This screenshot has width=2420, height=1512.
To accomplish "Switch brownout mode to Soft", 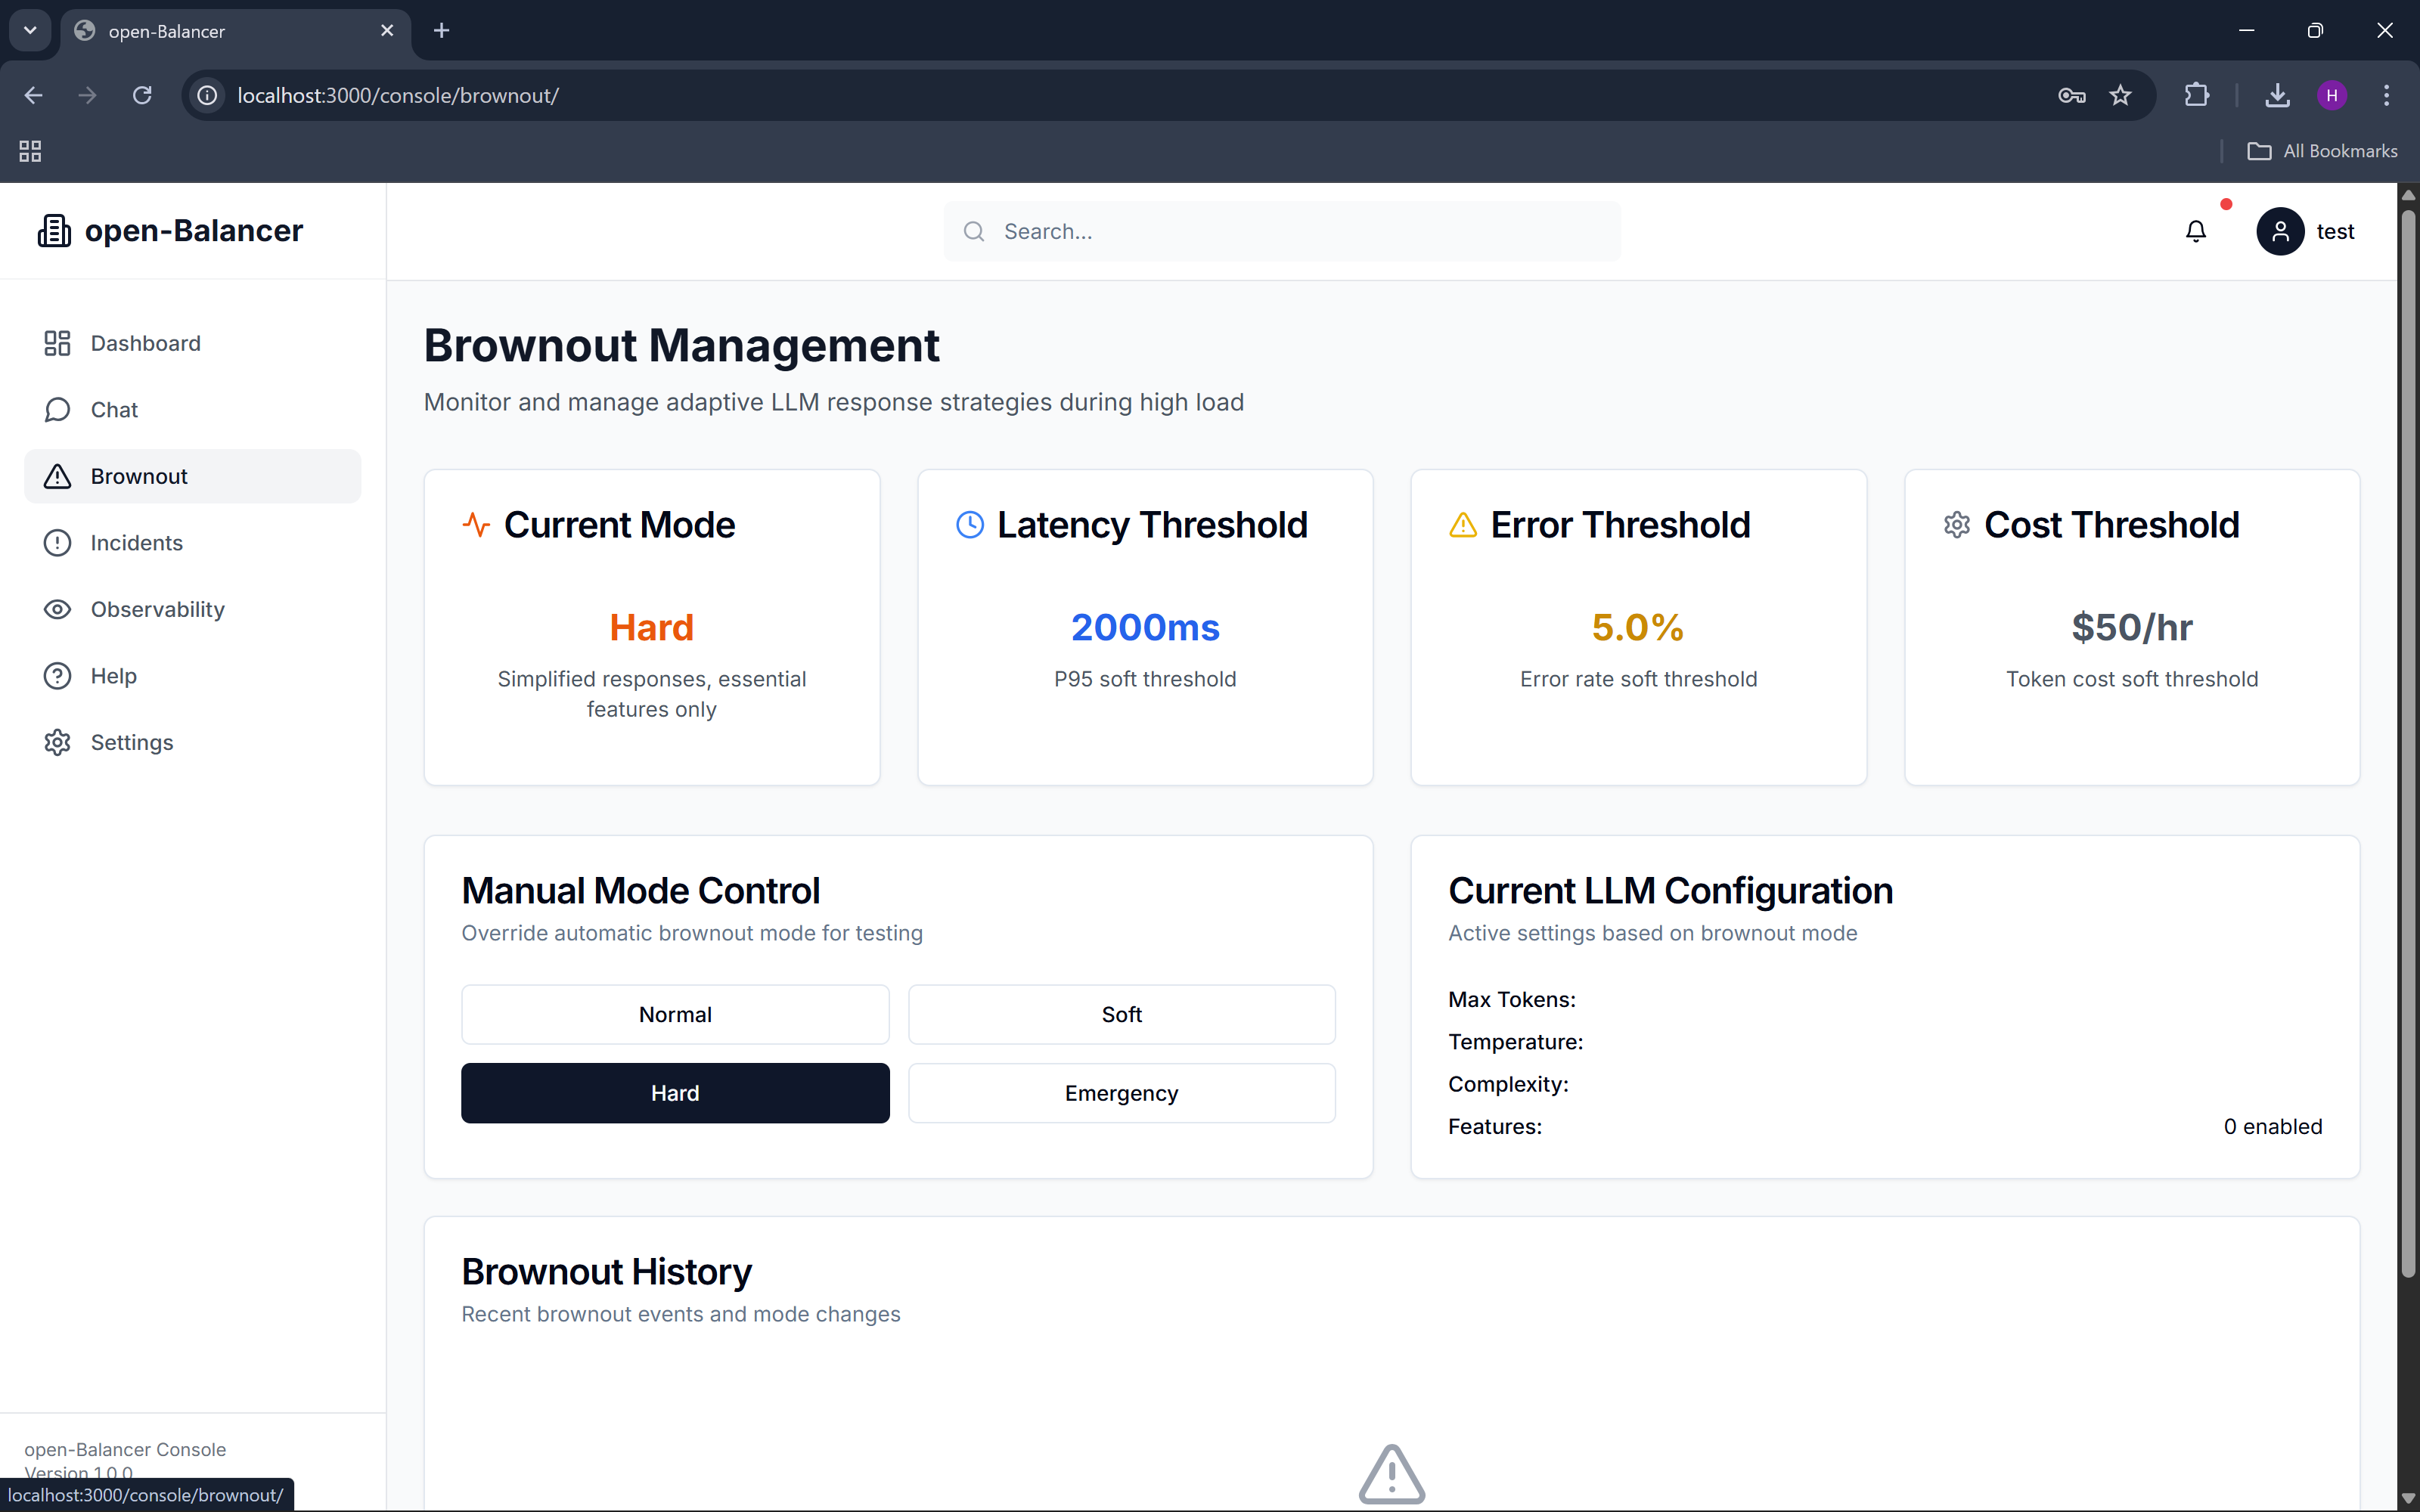I will click(1121, 1014).
